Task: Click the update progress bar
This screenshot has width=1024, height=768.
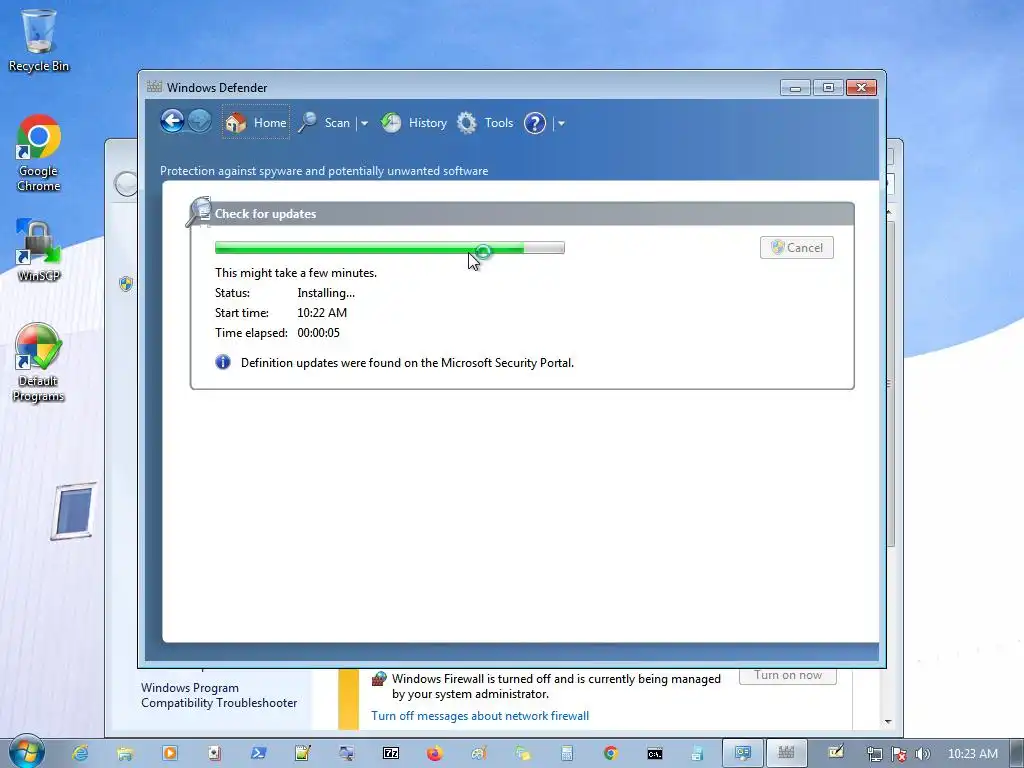Action: point(390,248)
